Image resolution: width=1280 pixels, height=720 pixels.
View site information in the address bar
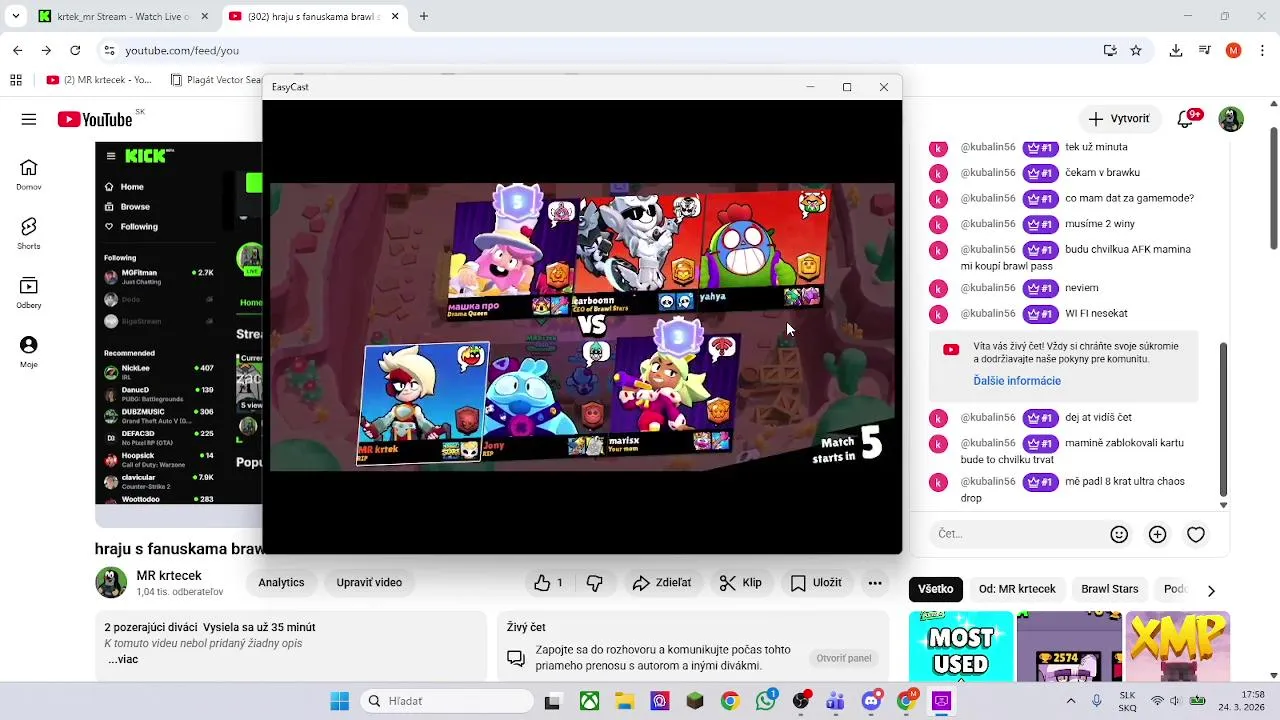109,50
